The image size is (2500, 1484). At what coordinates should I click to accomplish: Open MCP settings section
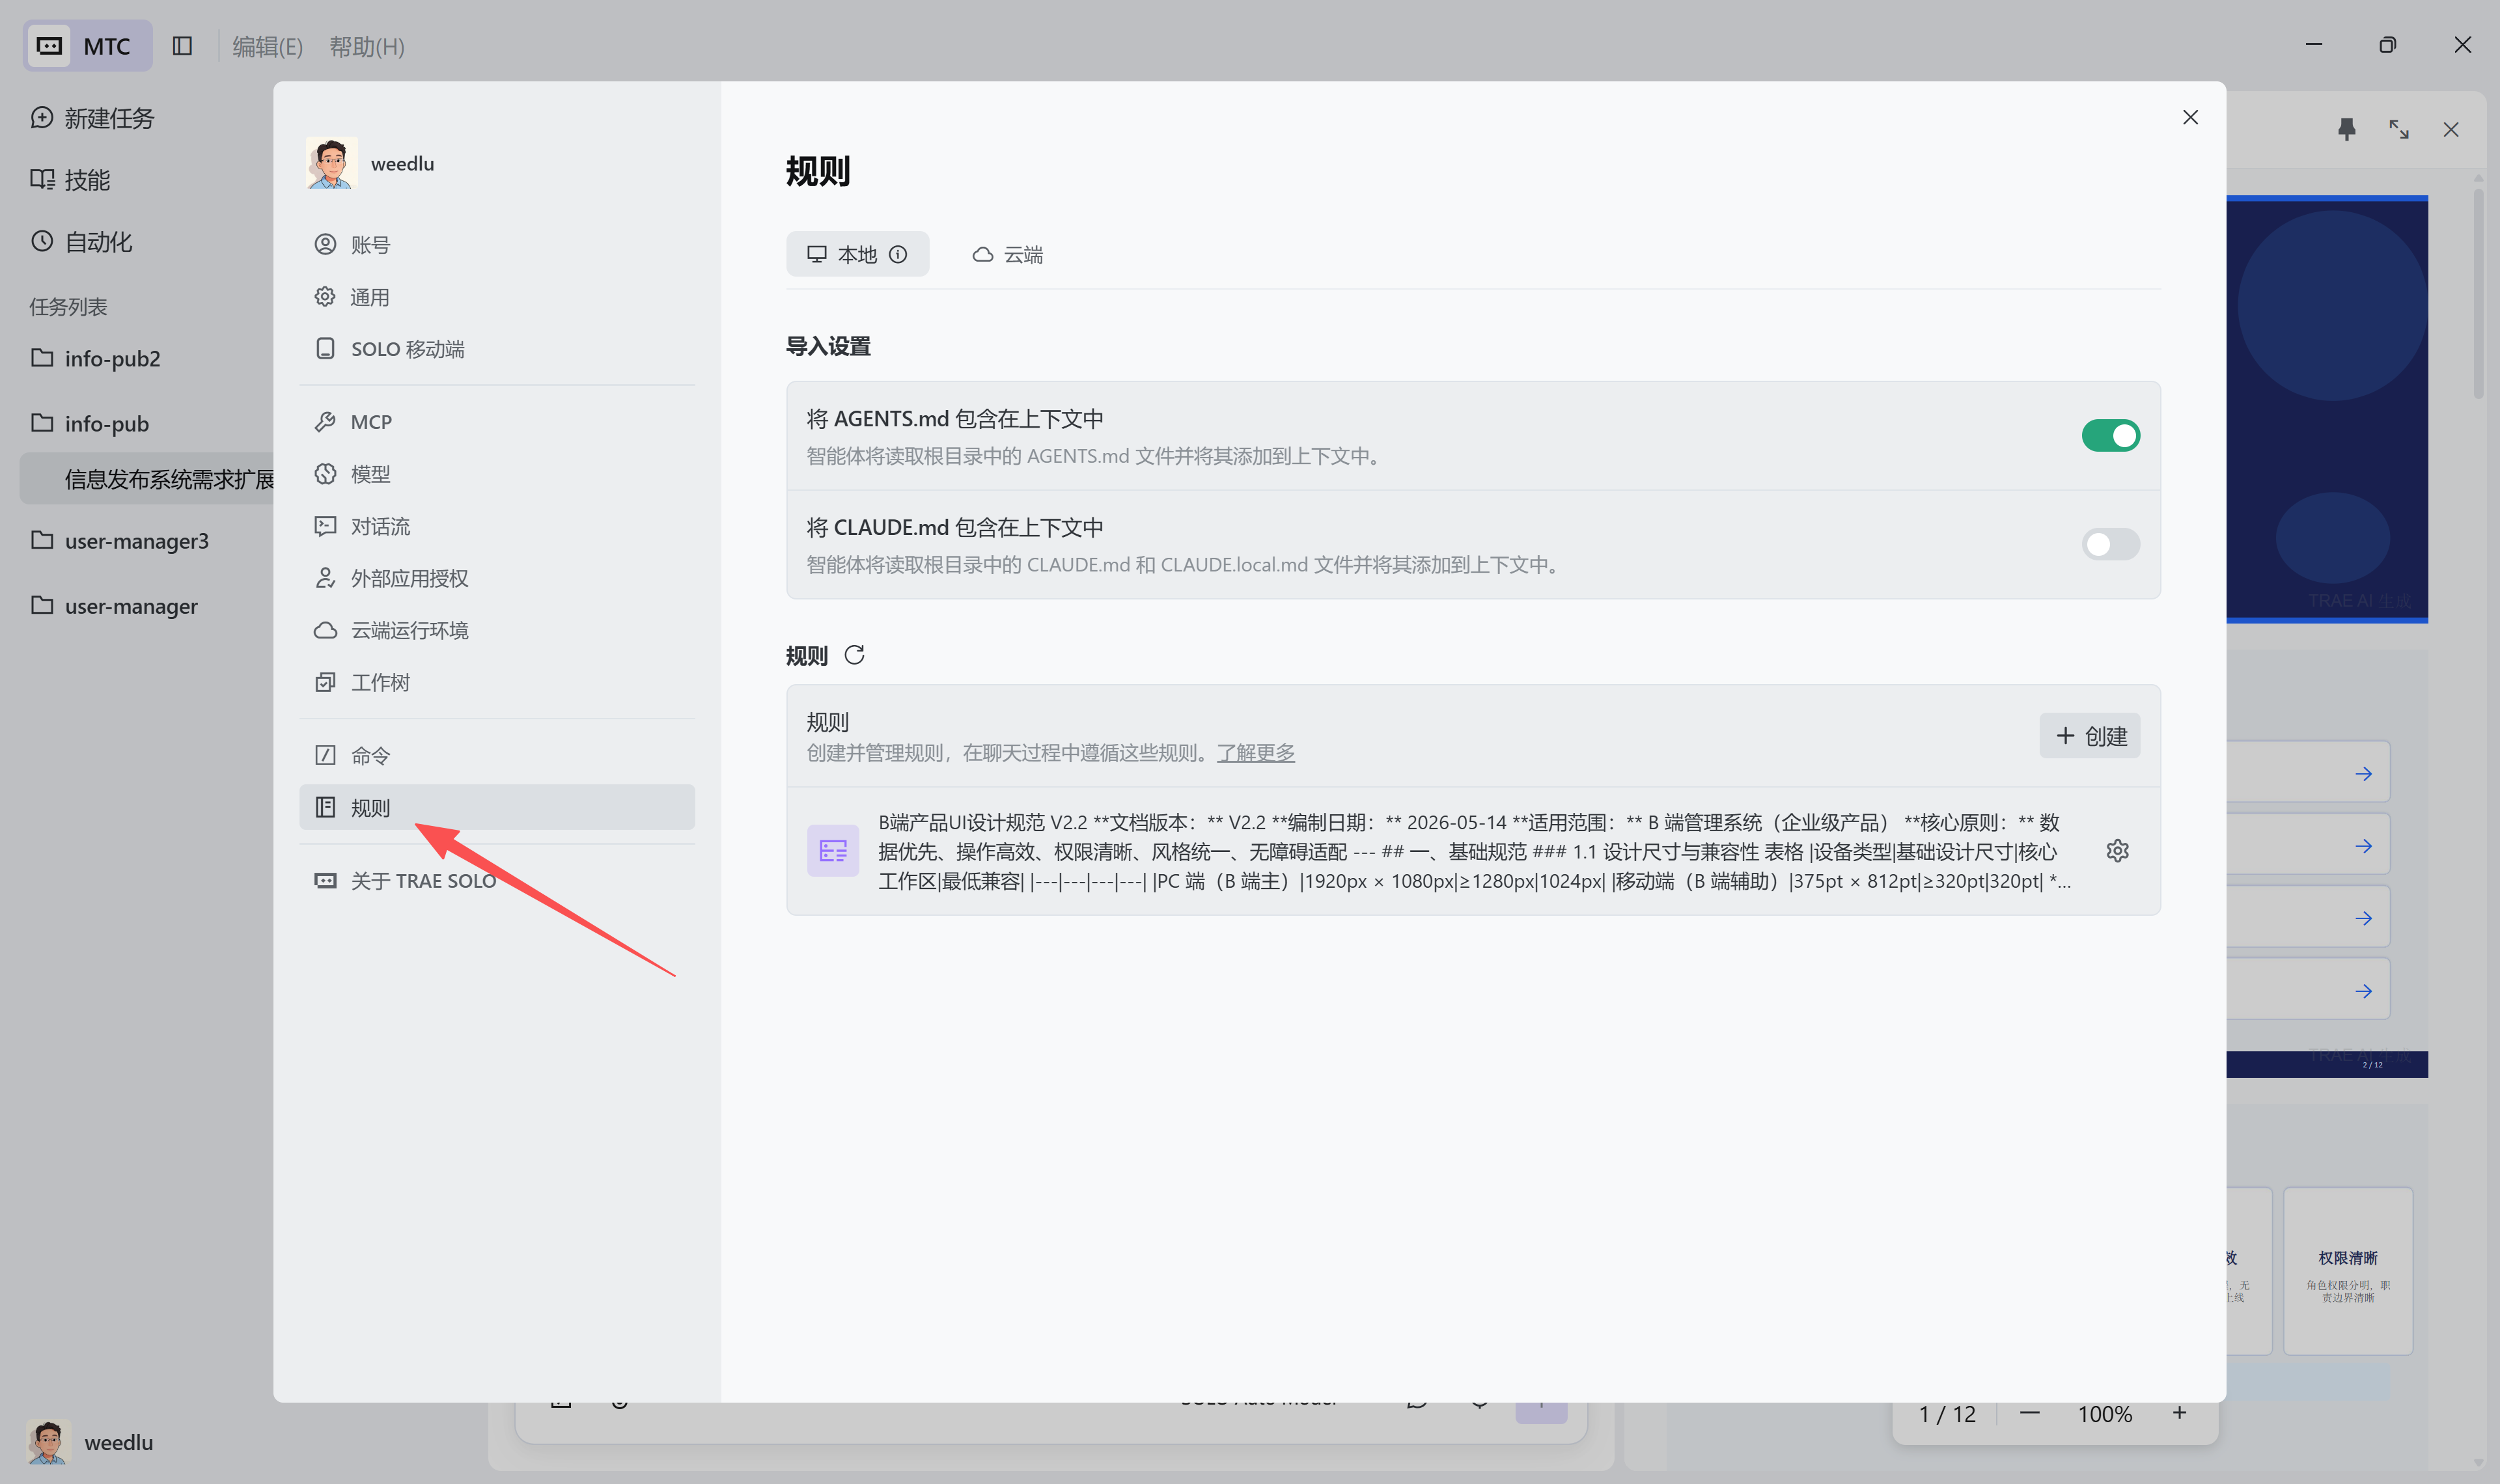tap(497, 422)
